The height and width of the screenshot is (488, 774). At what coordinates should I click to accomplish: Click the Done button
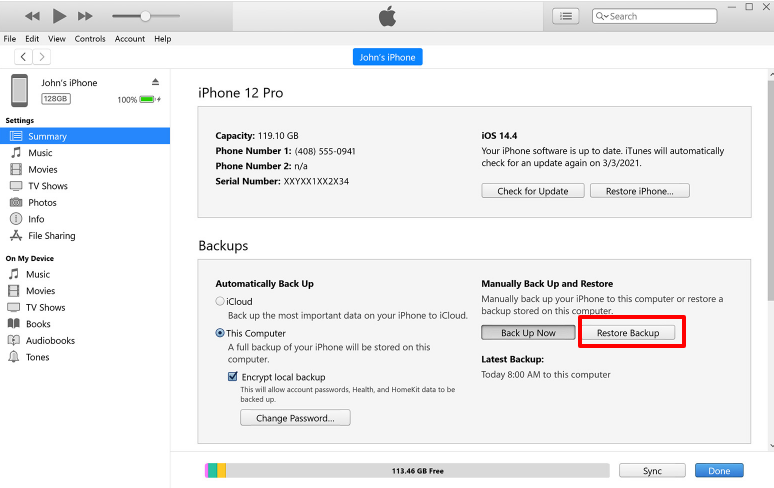coord(719,471)
